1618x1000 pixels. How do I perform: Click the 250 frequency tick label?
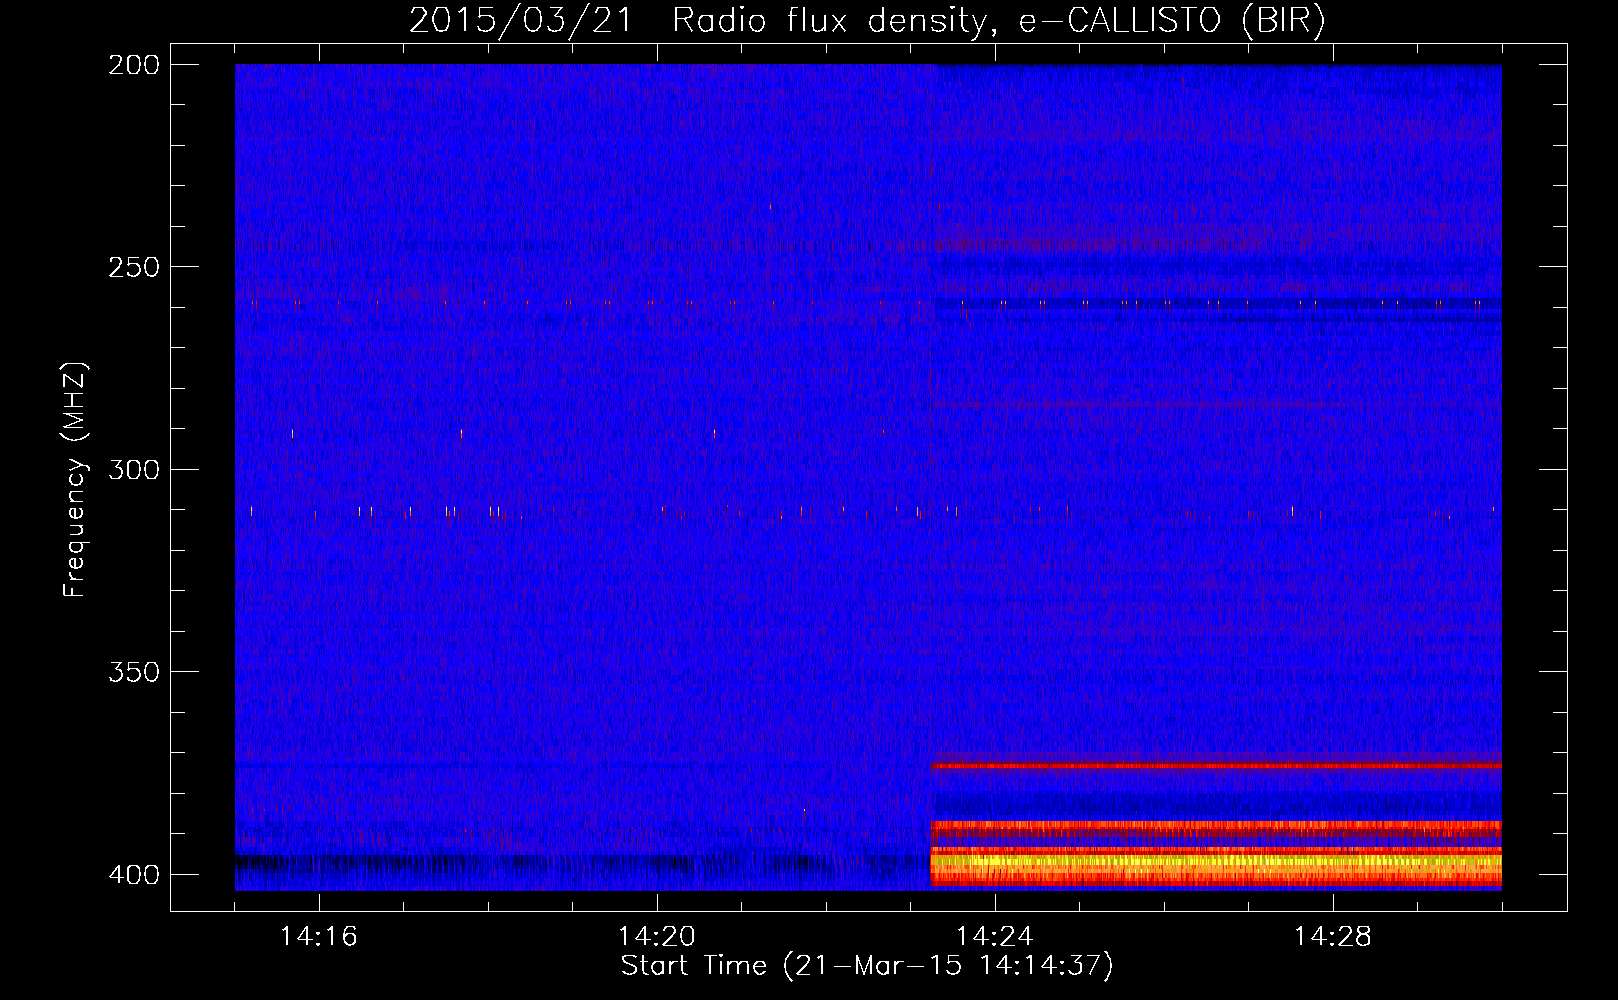click(133, 267)
